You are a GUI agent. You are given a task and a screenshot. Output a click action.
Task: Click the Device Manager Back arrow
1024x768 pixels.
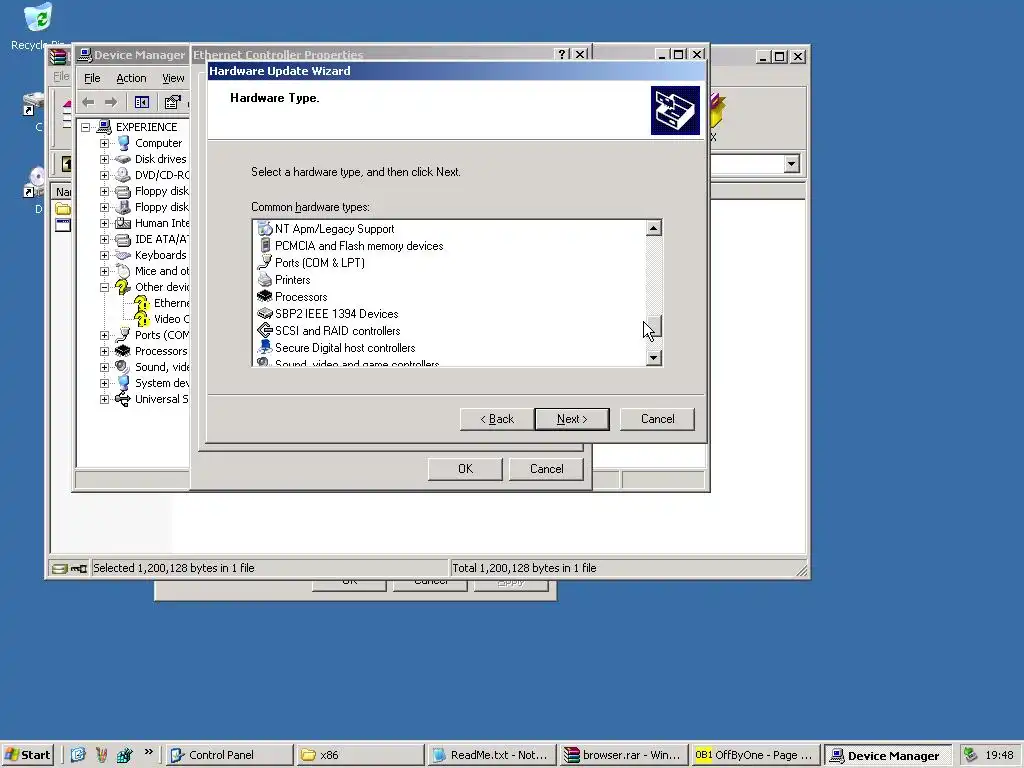[x=88, y=102]
